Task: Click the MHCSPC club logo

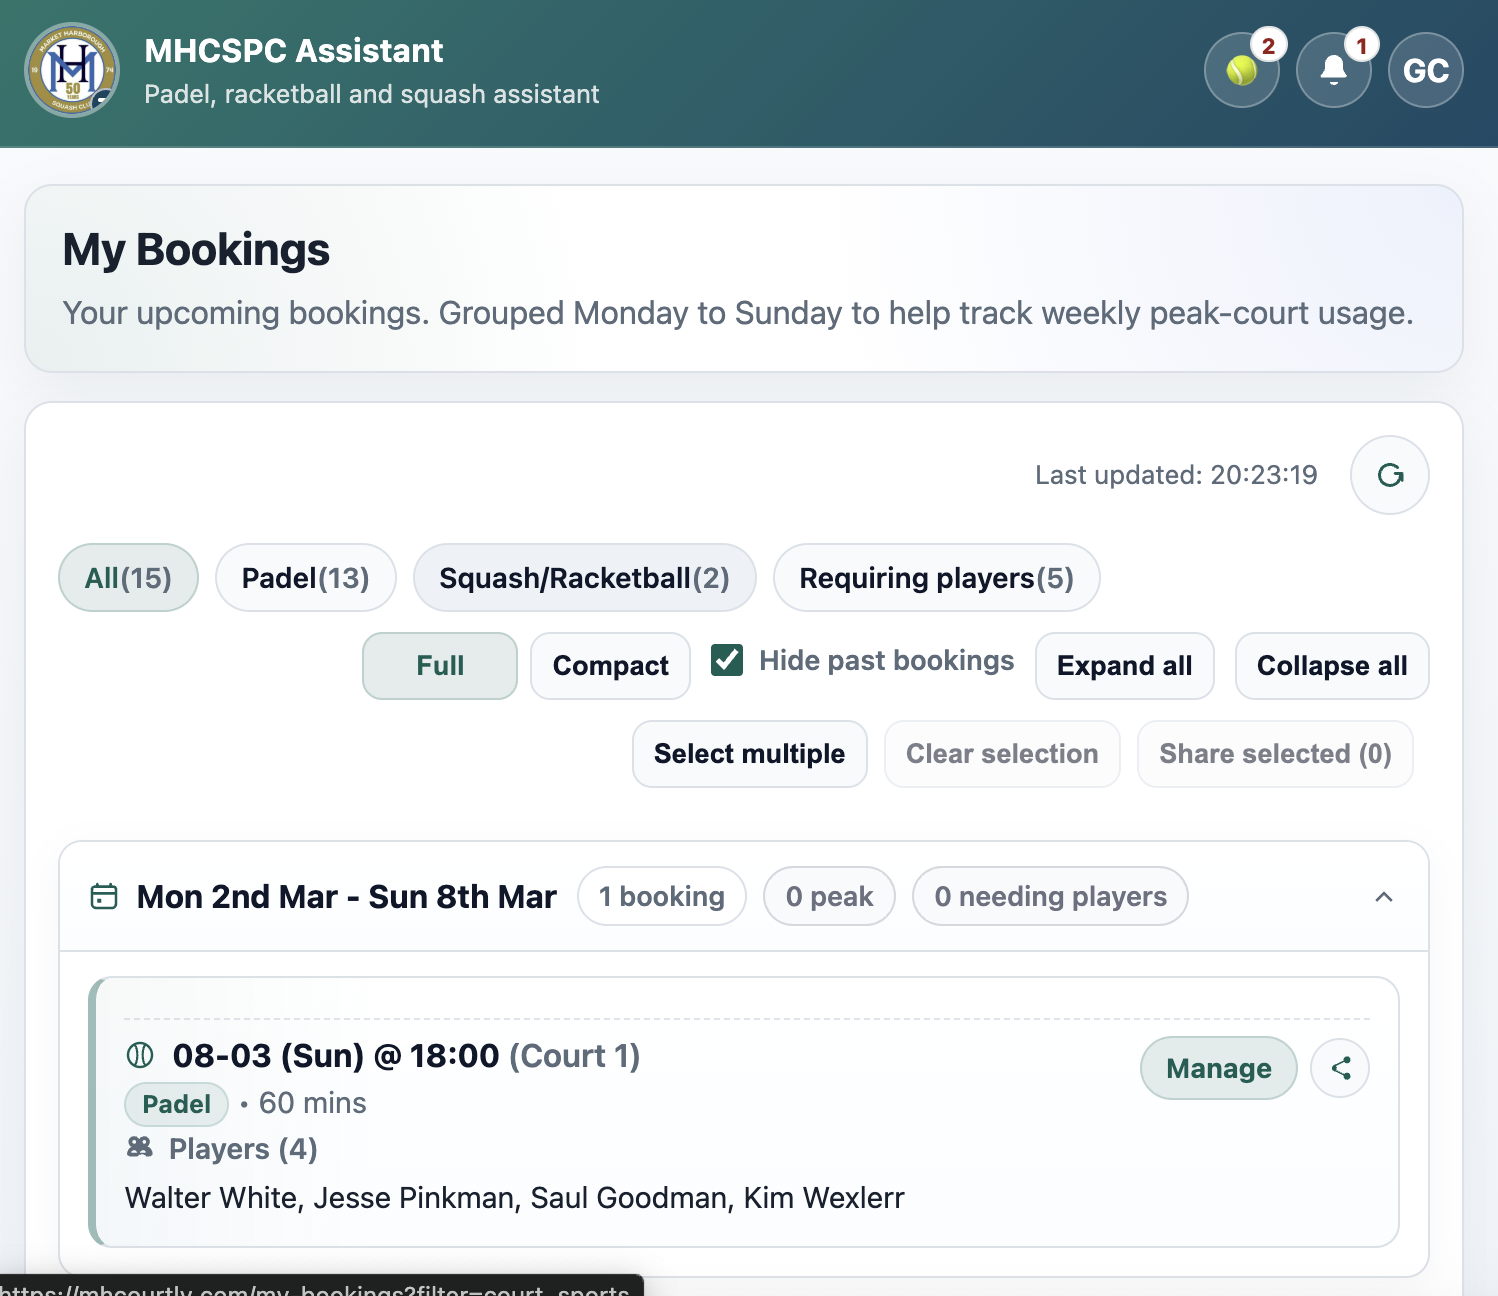Action: (71, 70)
